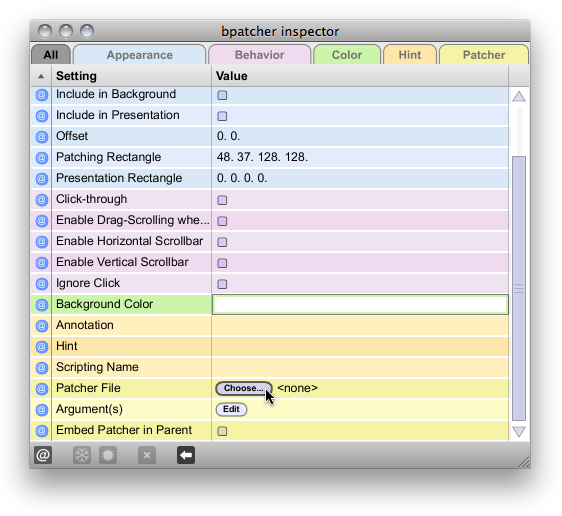Viewport: 562px width, 516px height.
Task: Open the Background Color swatch
Action: (360, 305)
